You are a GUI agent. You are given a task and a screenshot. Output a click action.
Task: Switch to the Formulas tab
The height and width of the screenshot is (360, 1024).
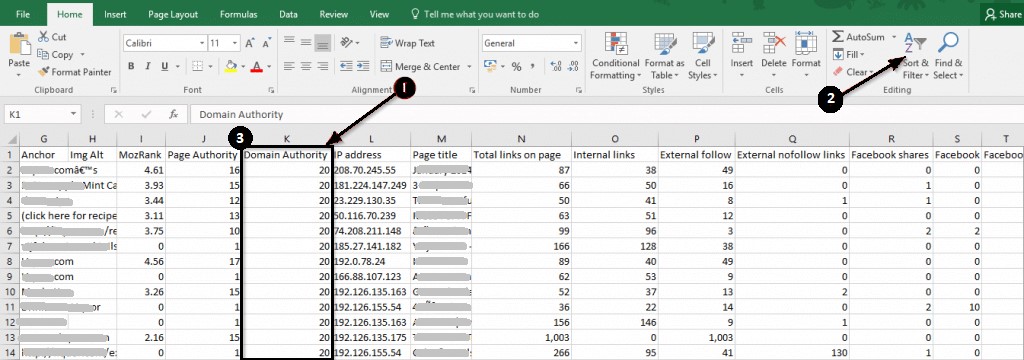click(238, 14)
